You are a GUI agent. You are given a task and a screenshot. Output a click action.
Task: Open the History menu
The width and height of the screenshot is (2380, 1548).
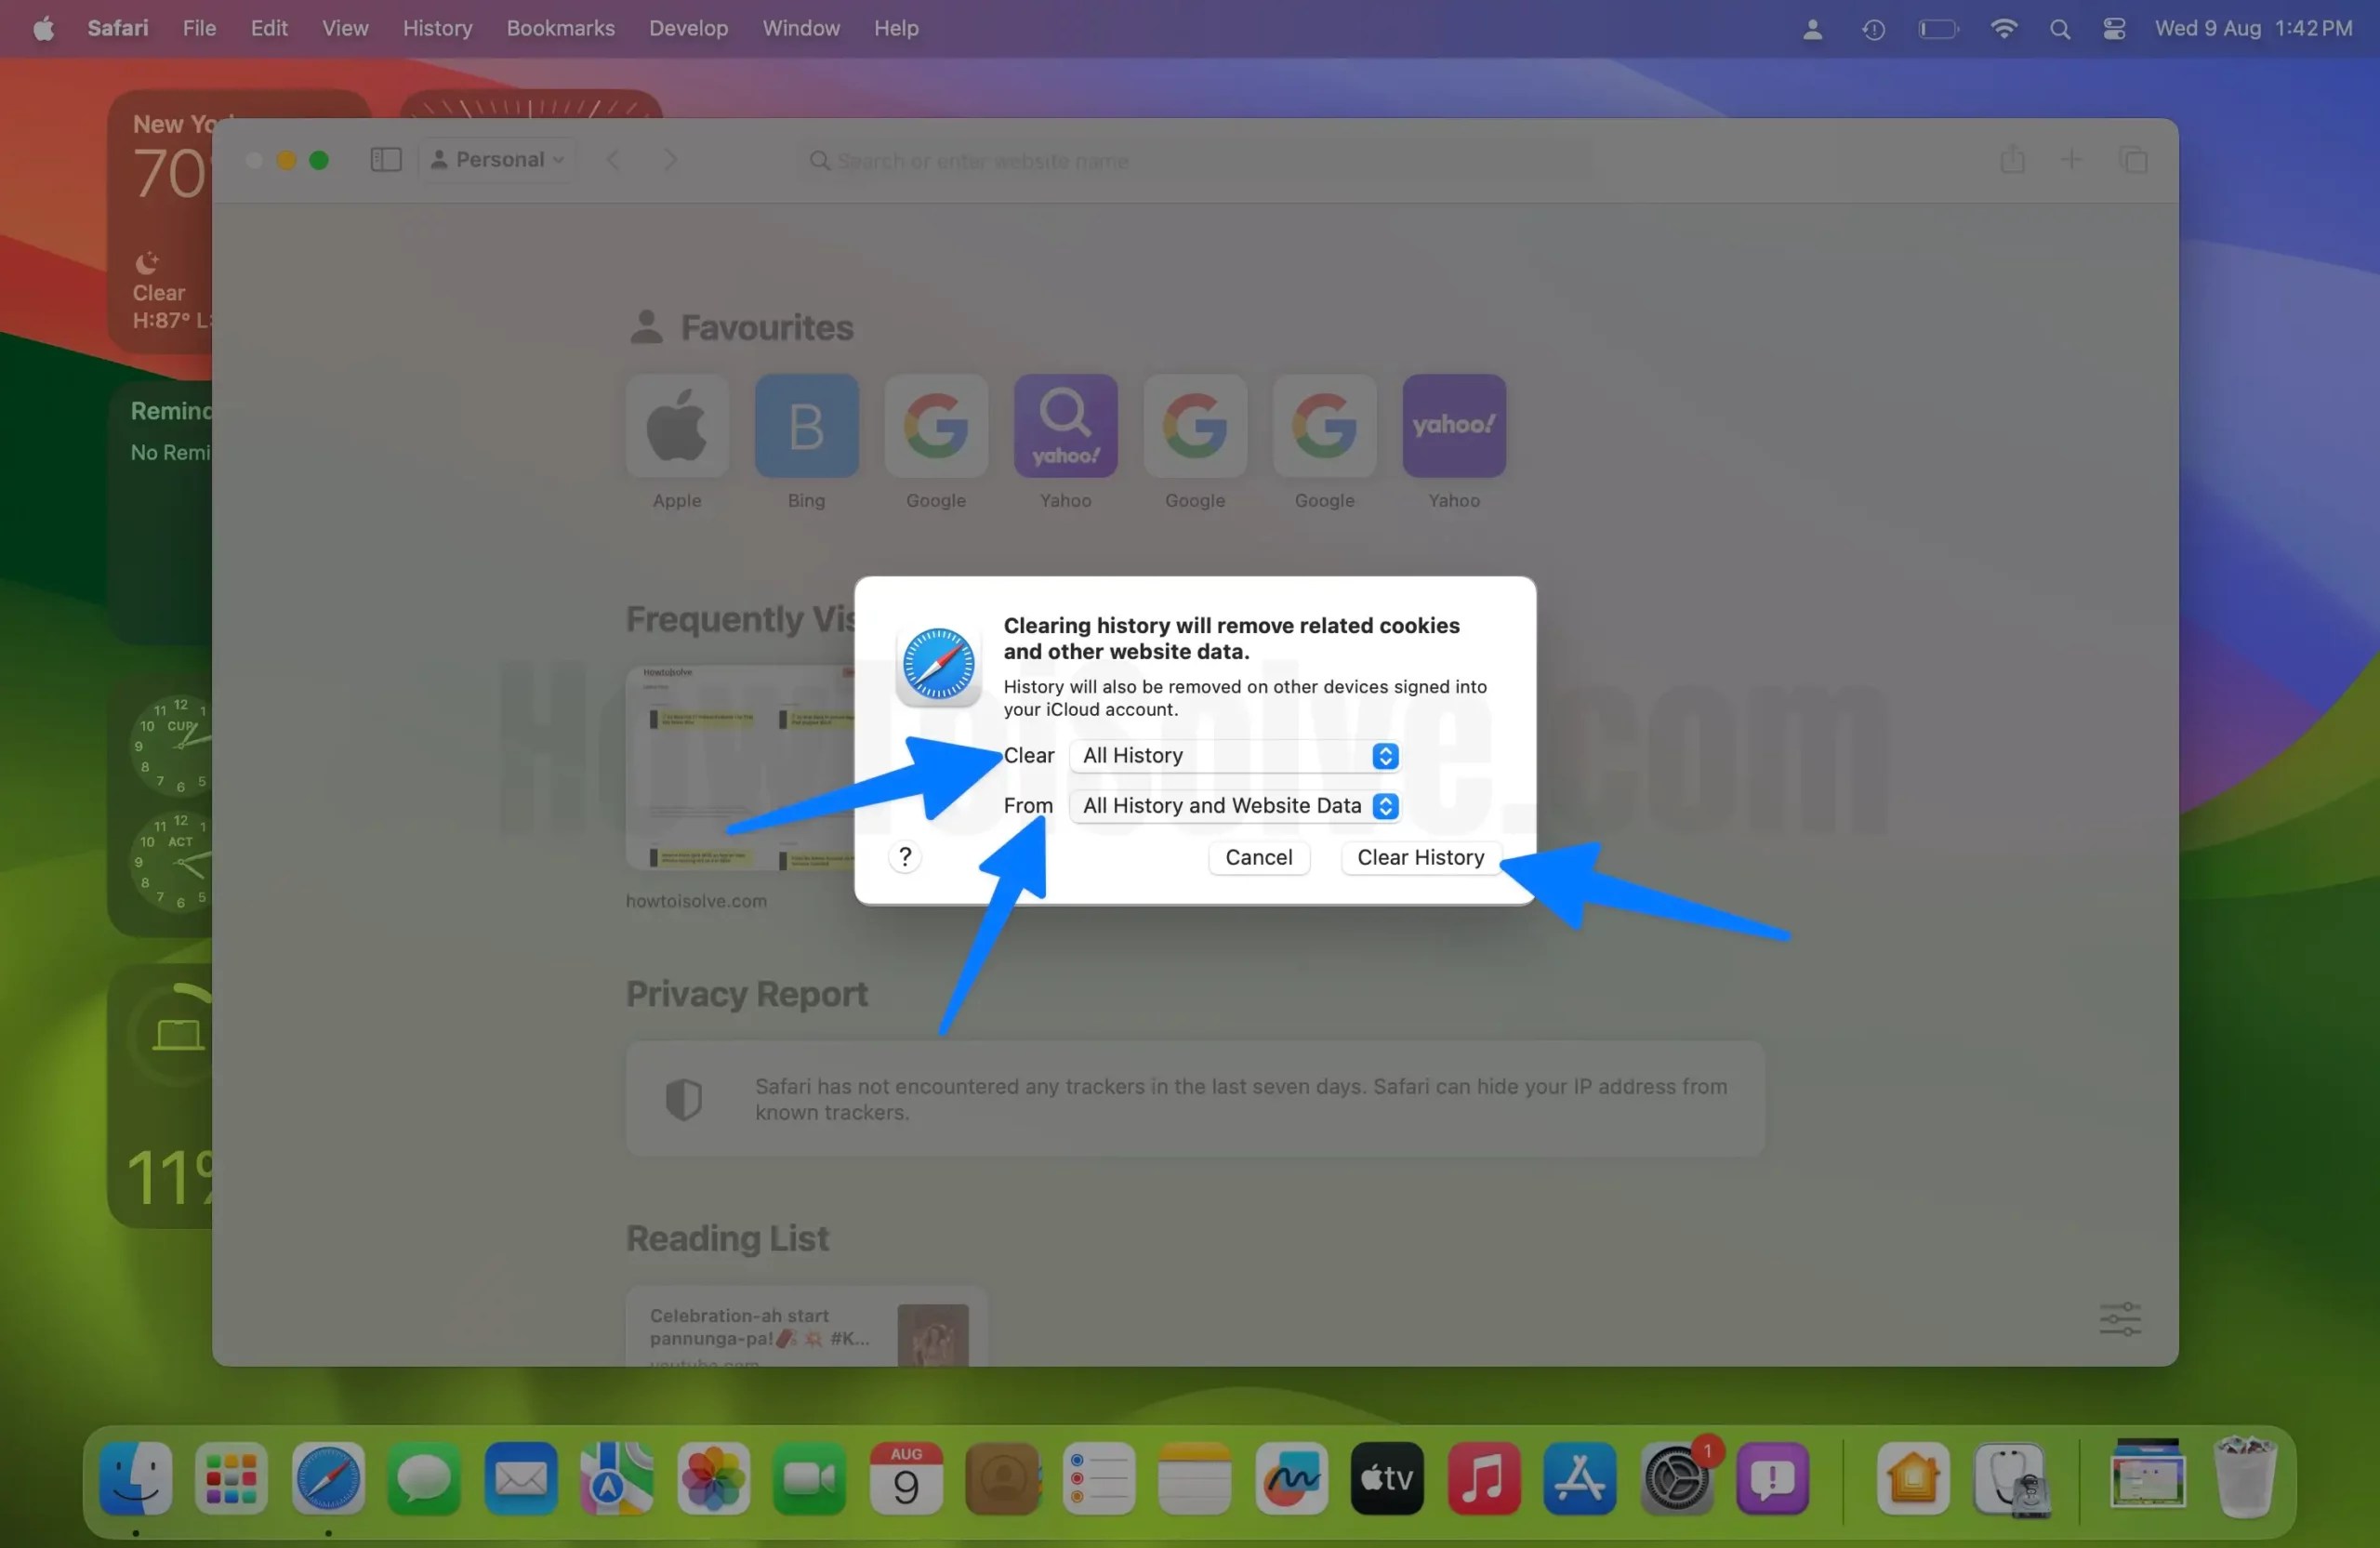(437, 28)
